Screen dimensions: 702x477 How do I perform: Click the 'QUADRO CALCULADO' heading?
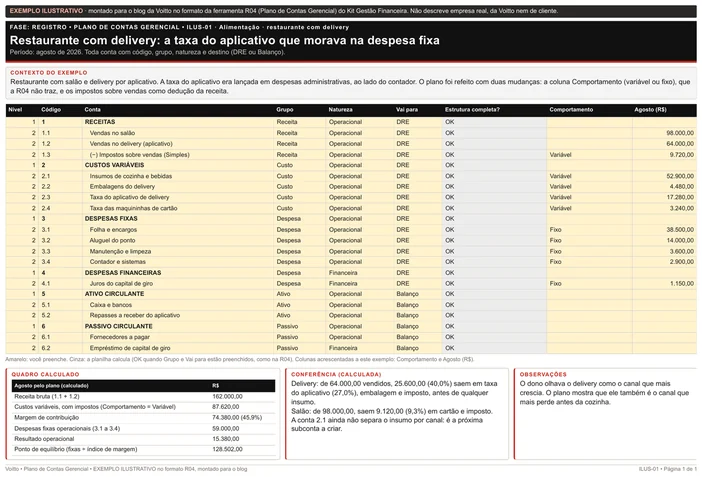(x=45, y=374)
